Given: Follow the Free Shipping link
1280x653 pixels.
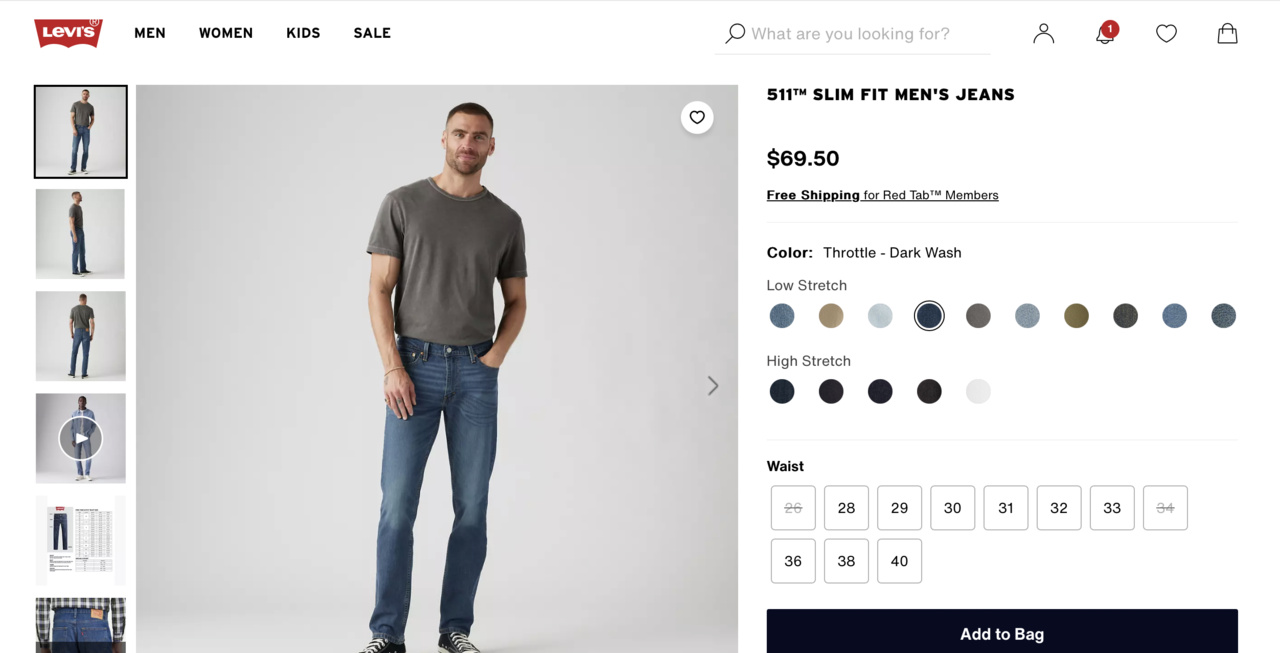Looking at the screenshot, I should [x=813, y=195].
